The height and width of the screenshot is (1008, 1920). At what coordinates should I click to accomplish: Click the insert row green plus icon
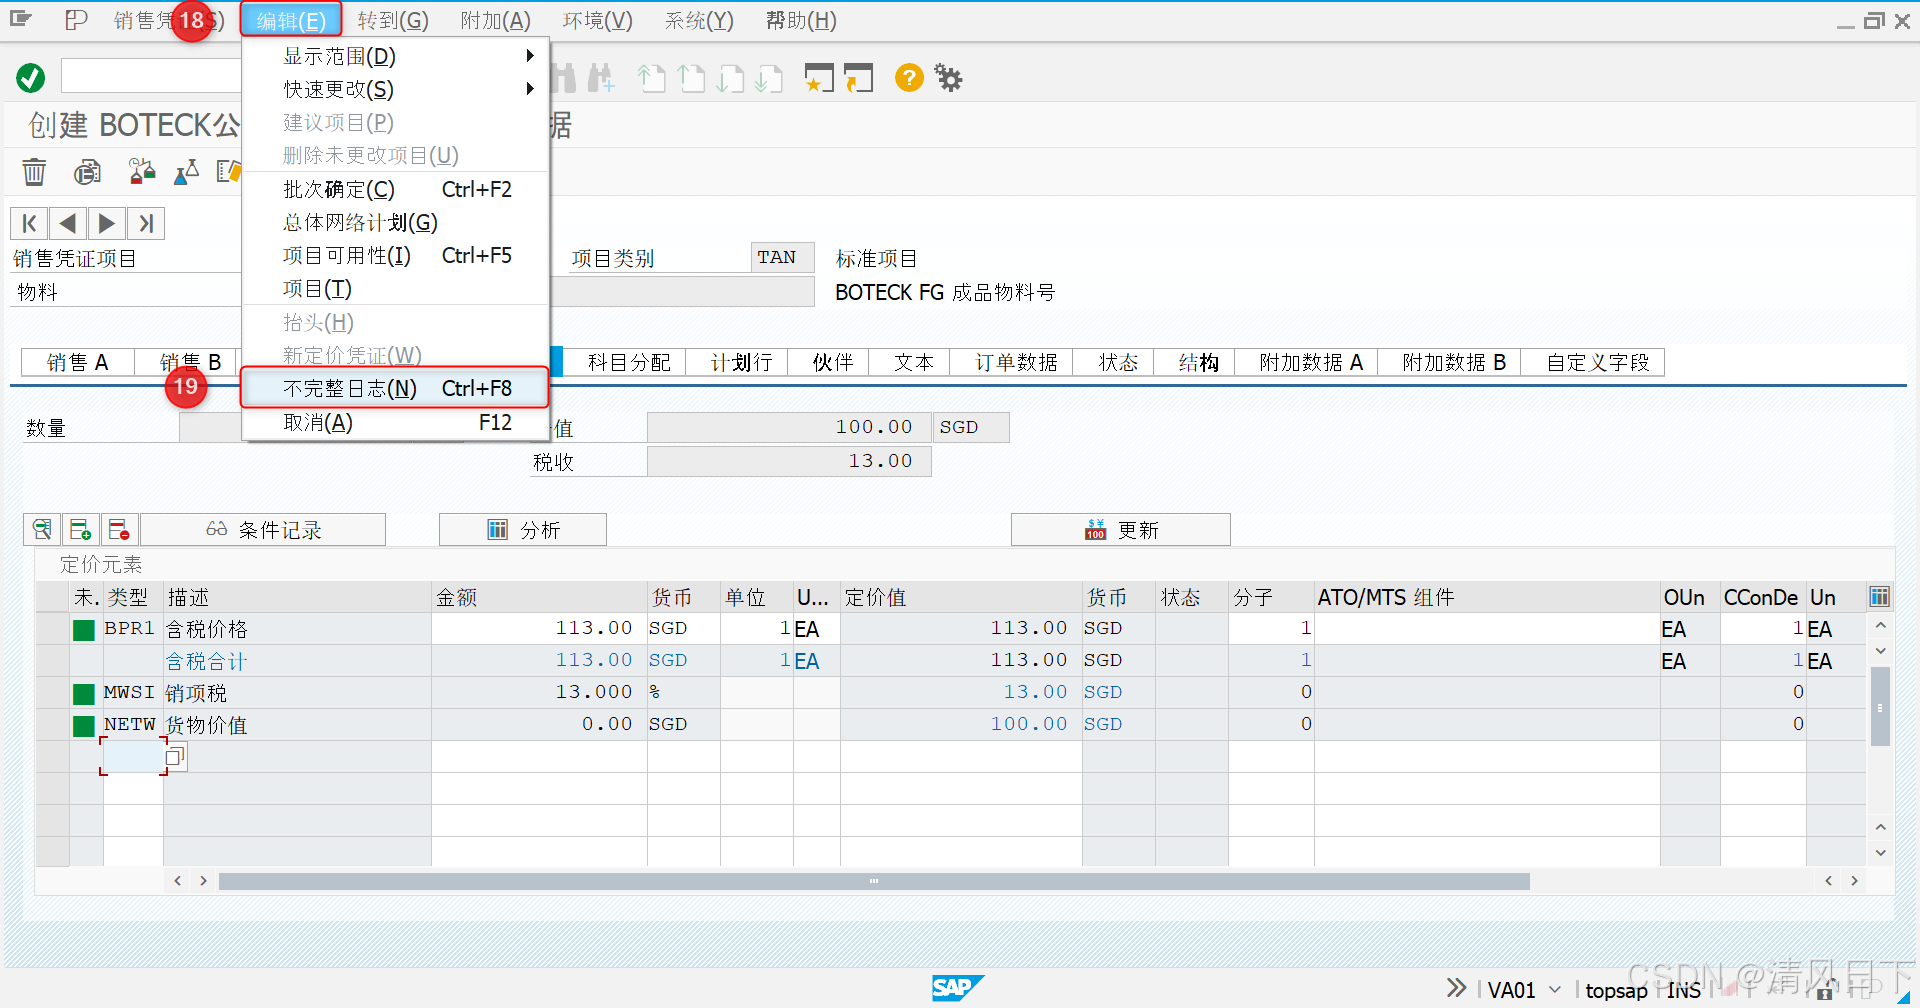[x=81, y=529]
